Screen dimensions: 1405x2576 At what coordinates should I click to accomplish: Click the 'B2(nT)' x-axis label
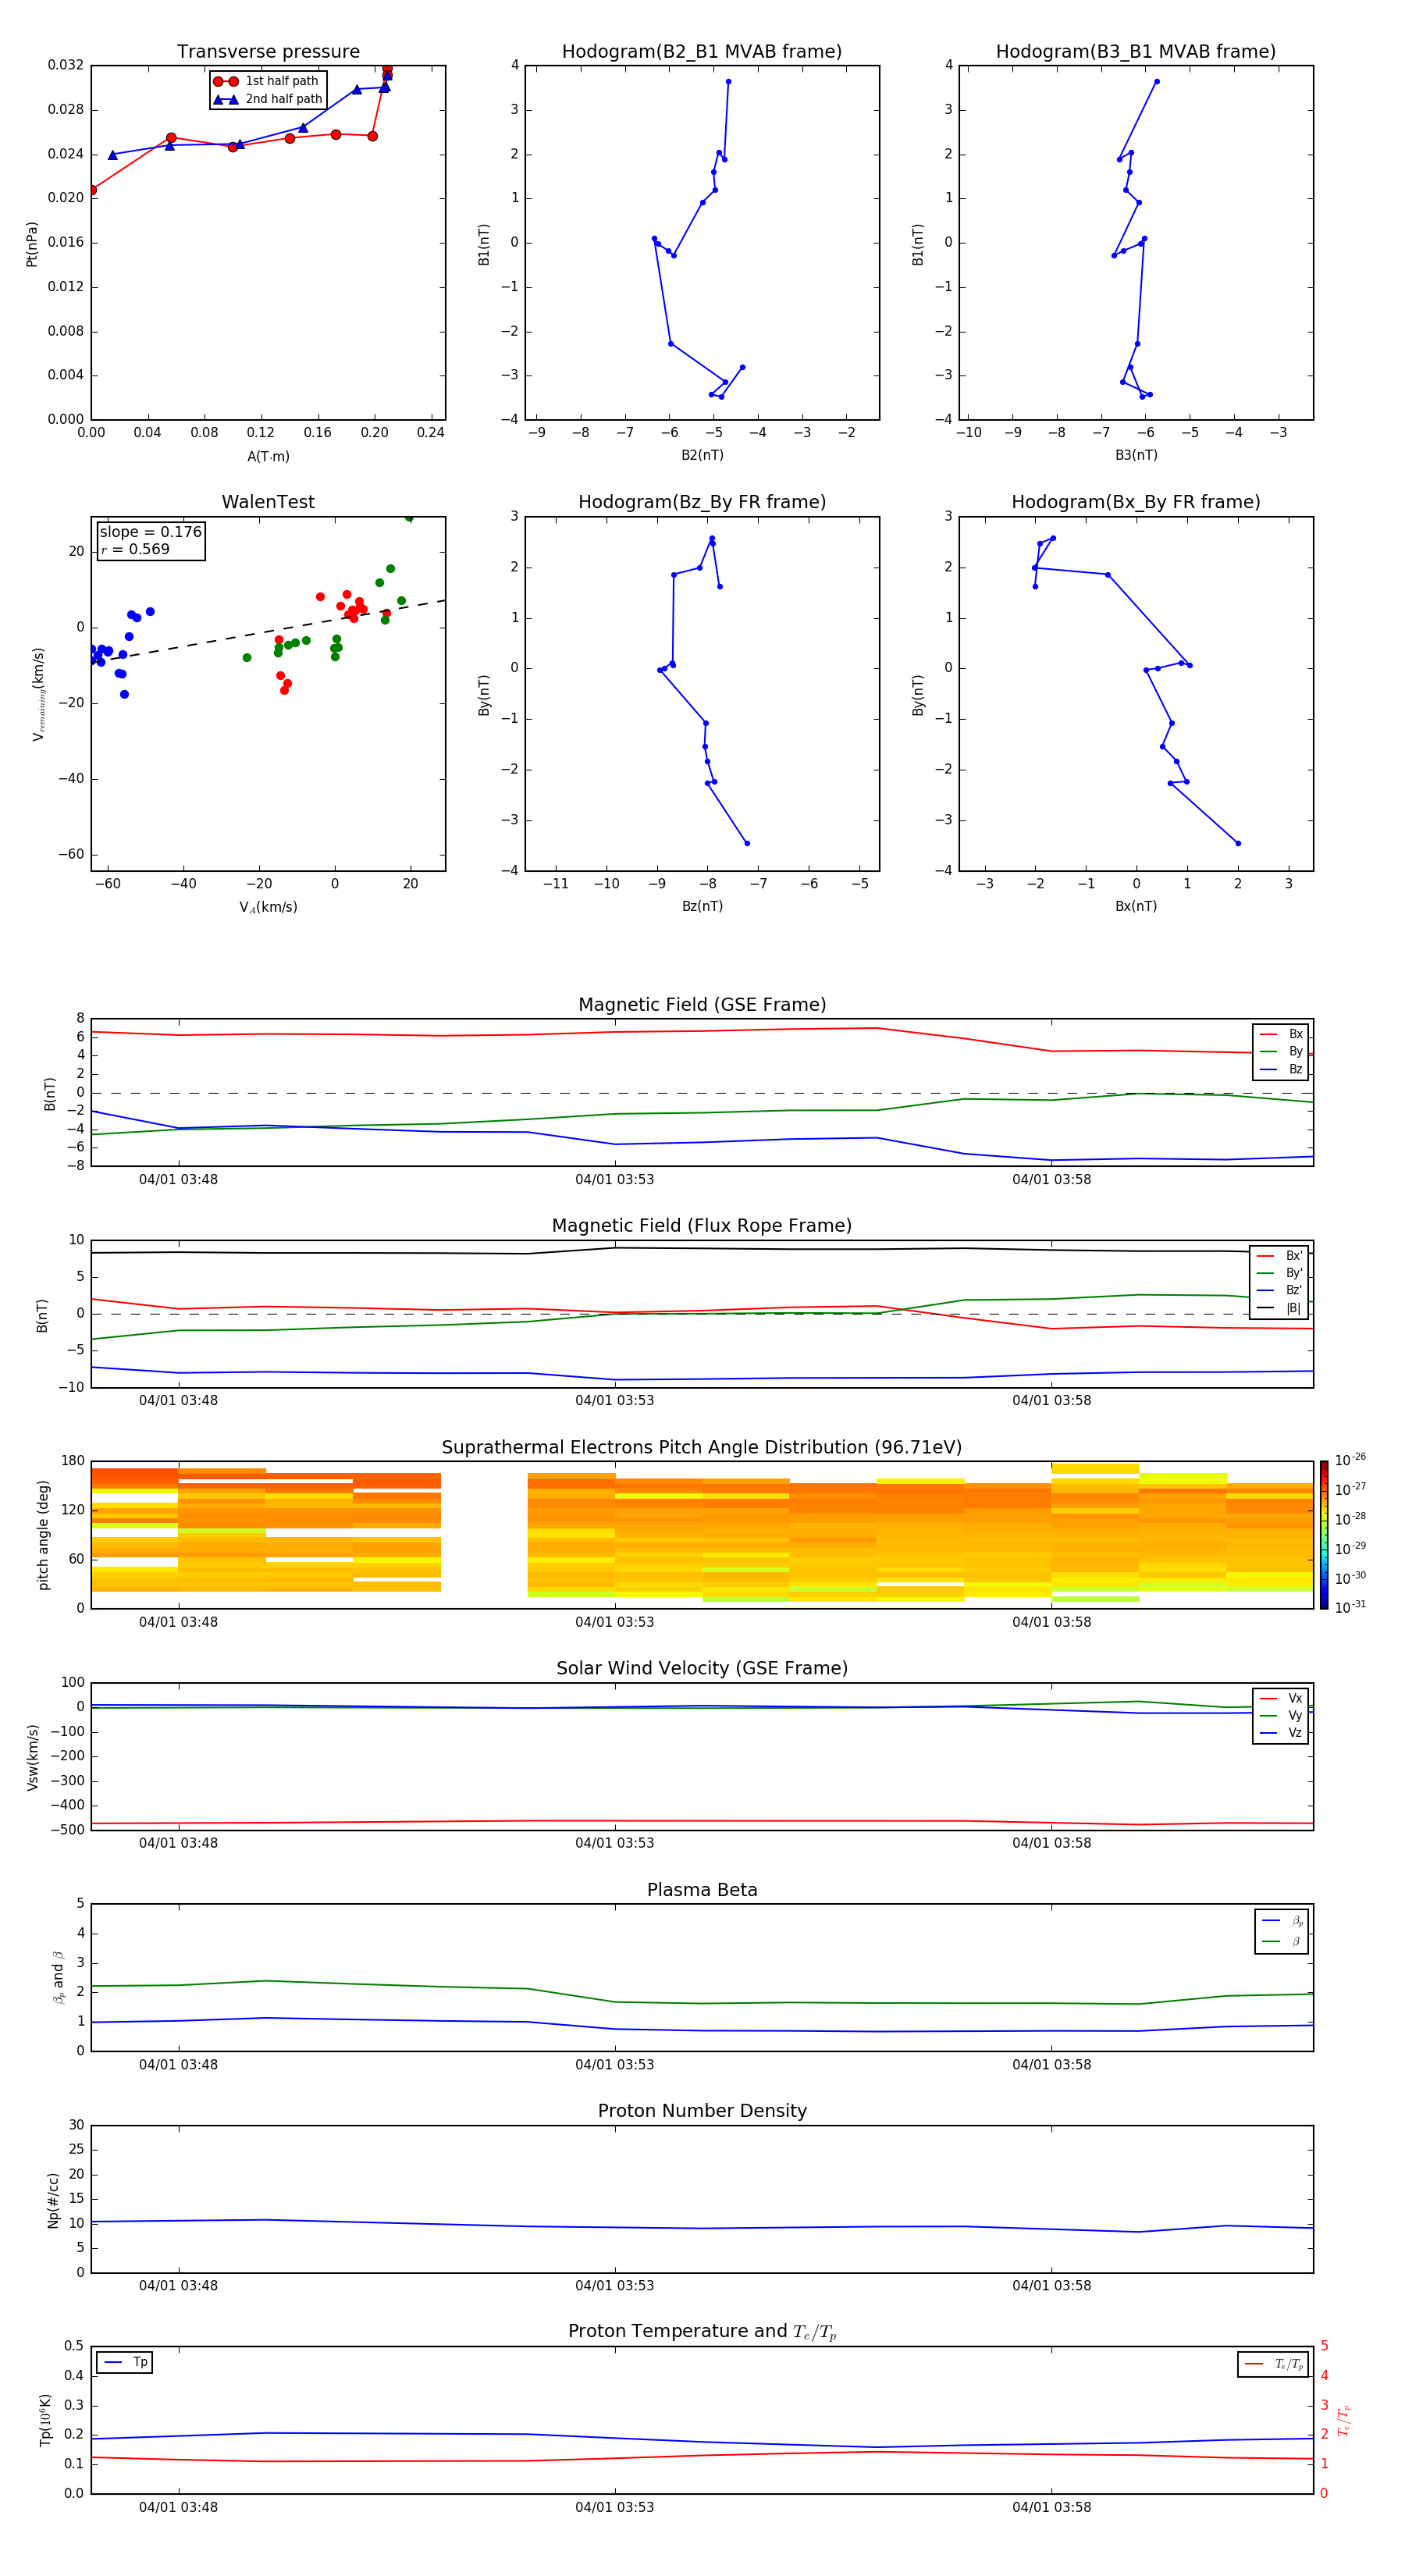pos(702,456)
